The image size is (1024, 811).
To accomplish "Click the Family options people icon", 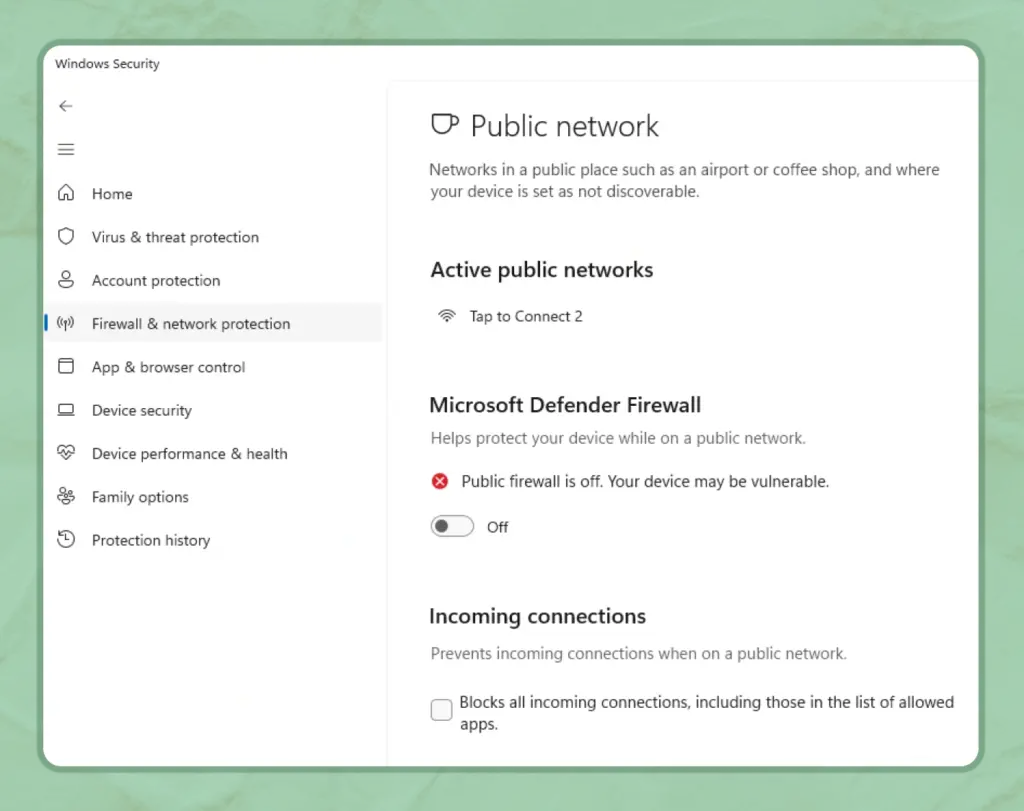I will (66, 496).
